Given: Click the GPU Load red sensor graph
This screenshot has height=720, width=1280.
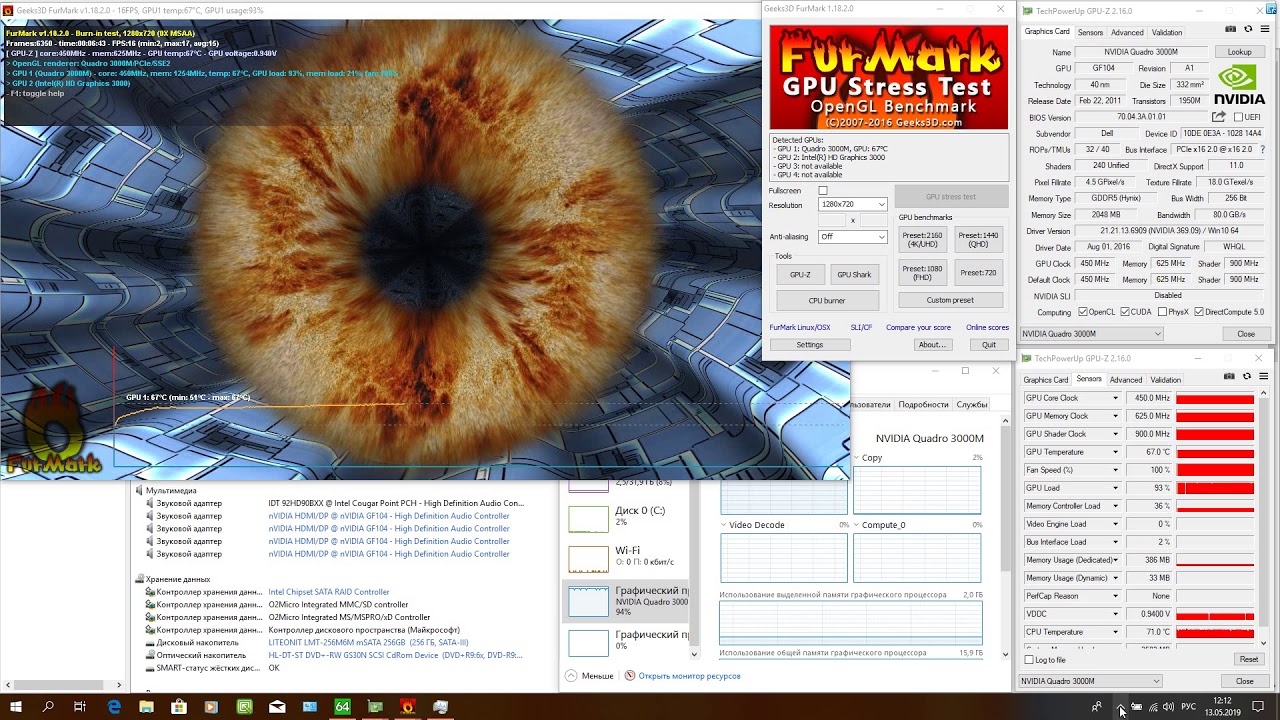Looking at the screenshot, I should point(1215,488).
